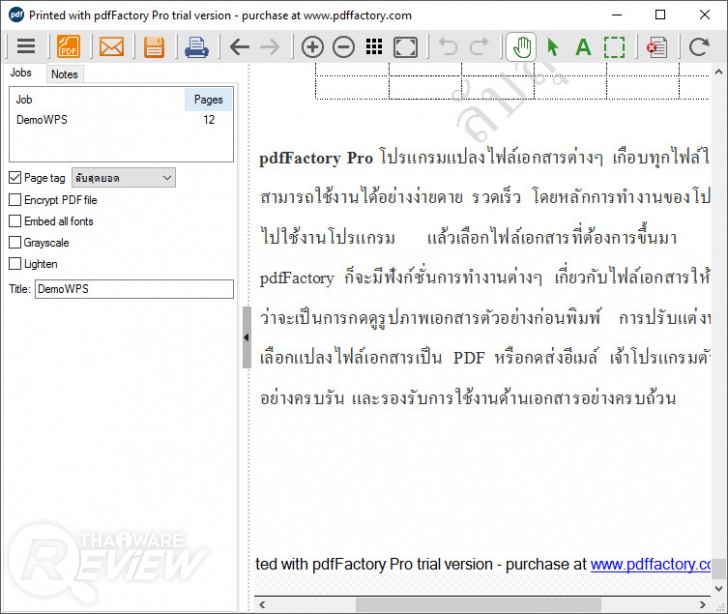
Task: Collapse the left panel with splitter arrow
Action: click(247, 337)
